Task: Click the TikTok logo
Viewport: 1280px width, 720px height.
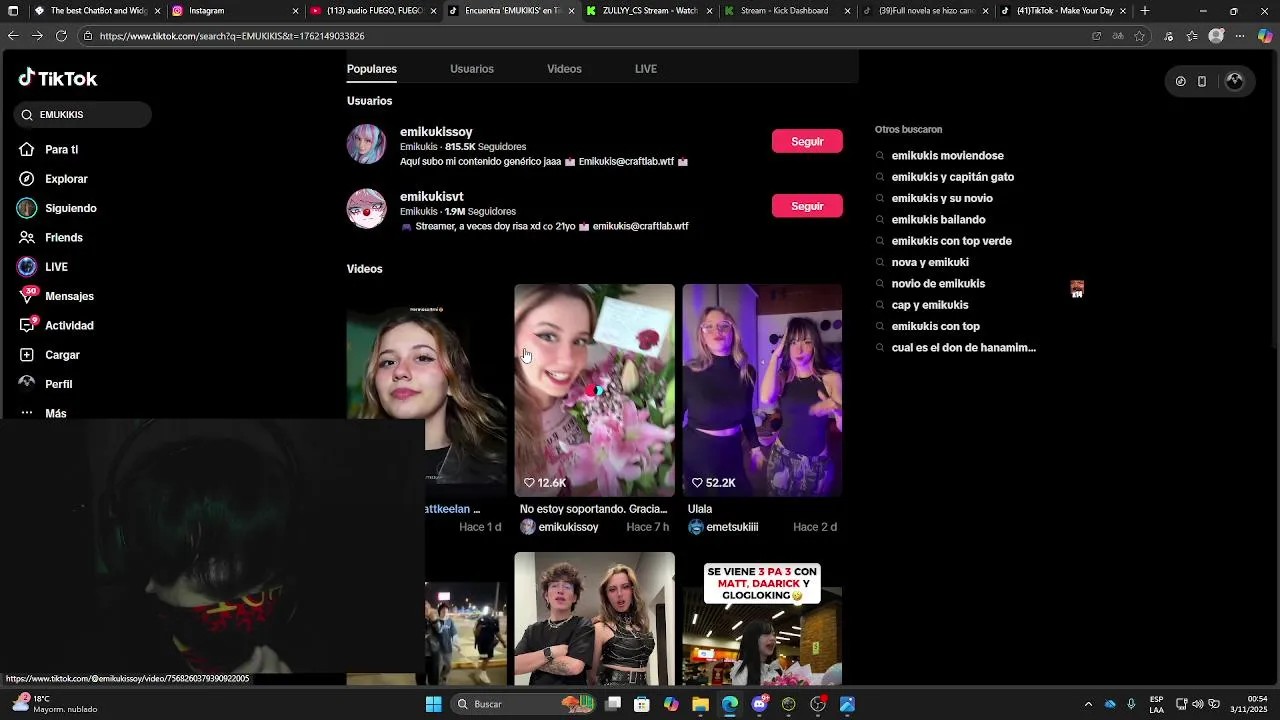Action: click(57, 78)
